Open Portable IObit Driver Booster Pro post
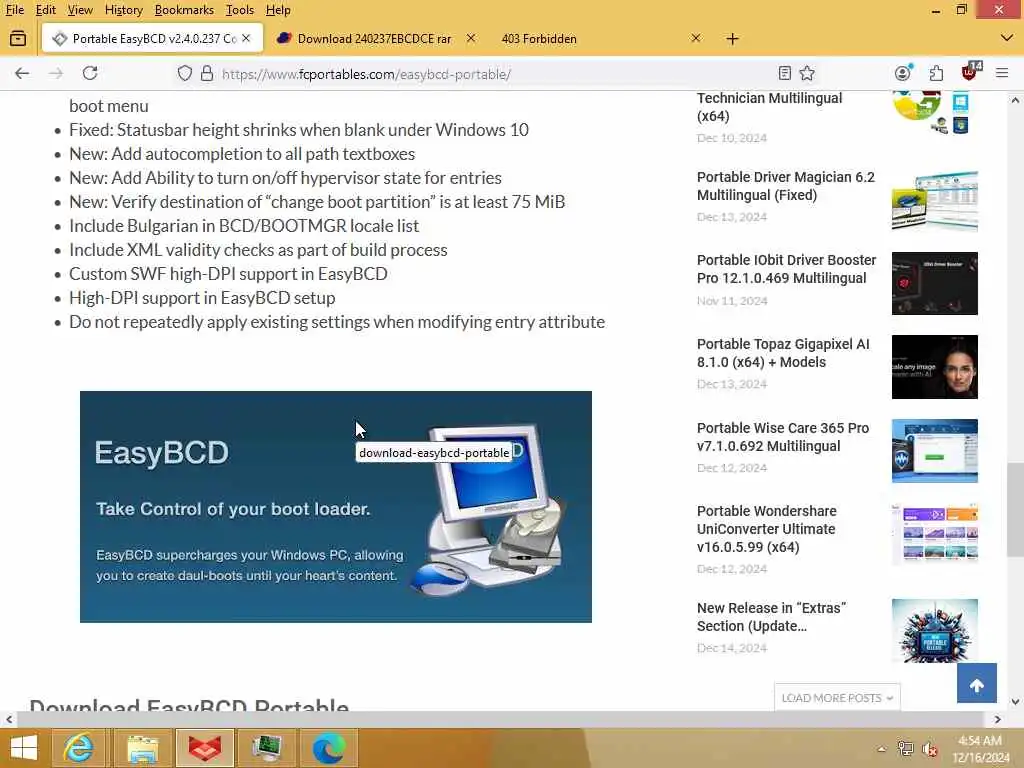 [786, 269]
